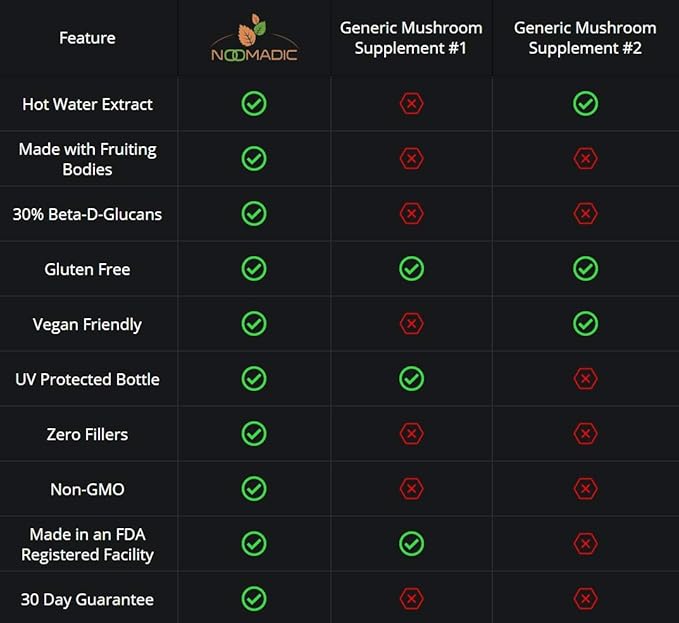This screenshot has height=623, width=679.
Task: Click Supplement #2 red X for Zero Fillers
Action: click(x=585, y=434)
